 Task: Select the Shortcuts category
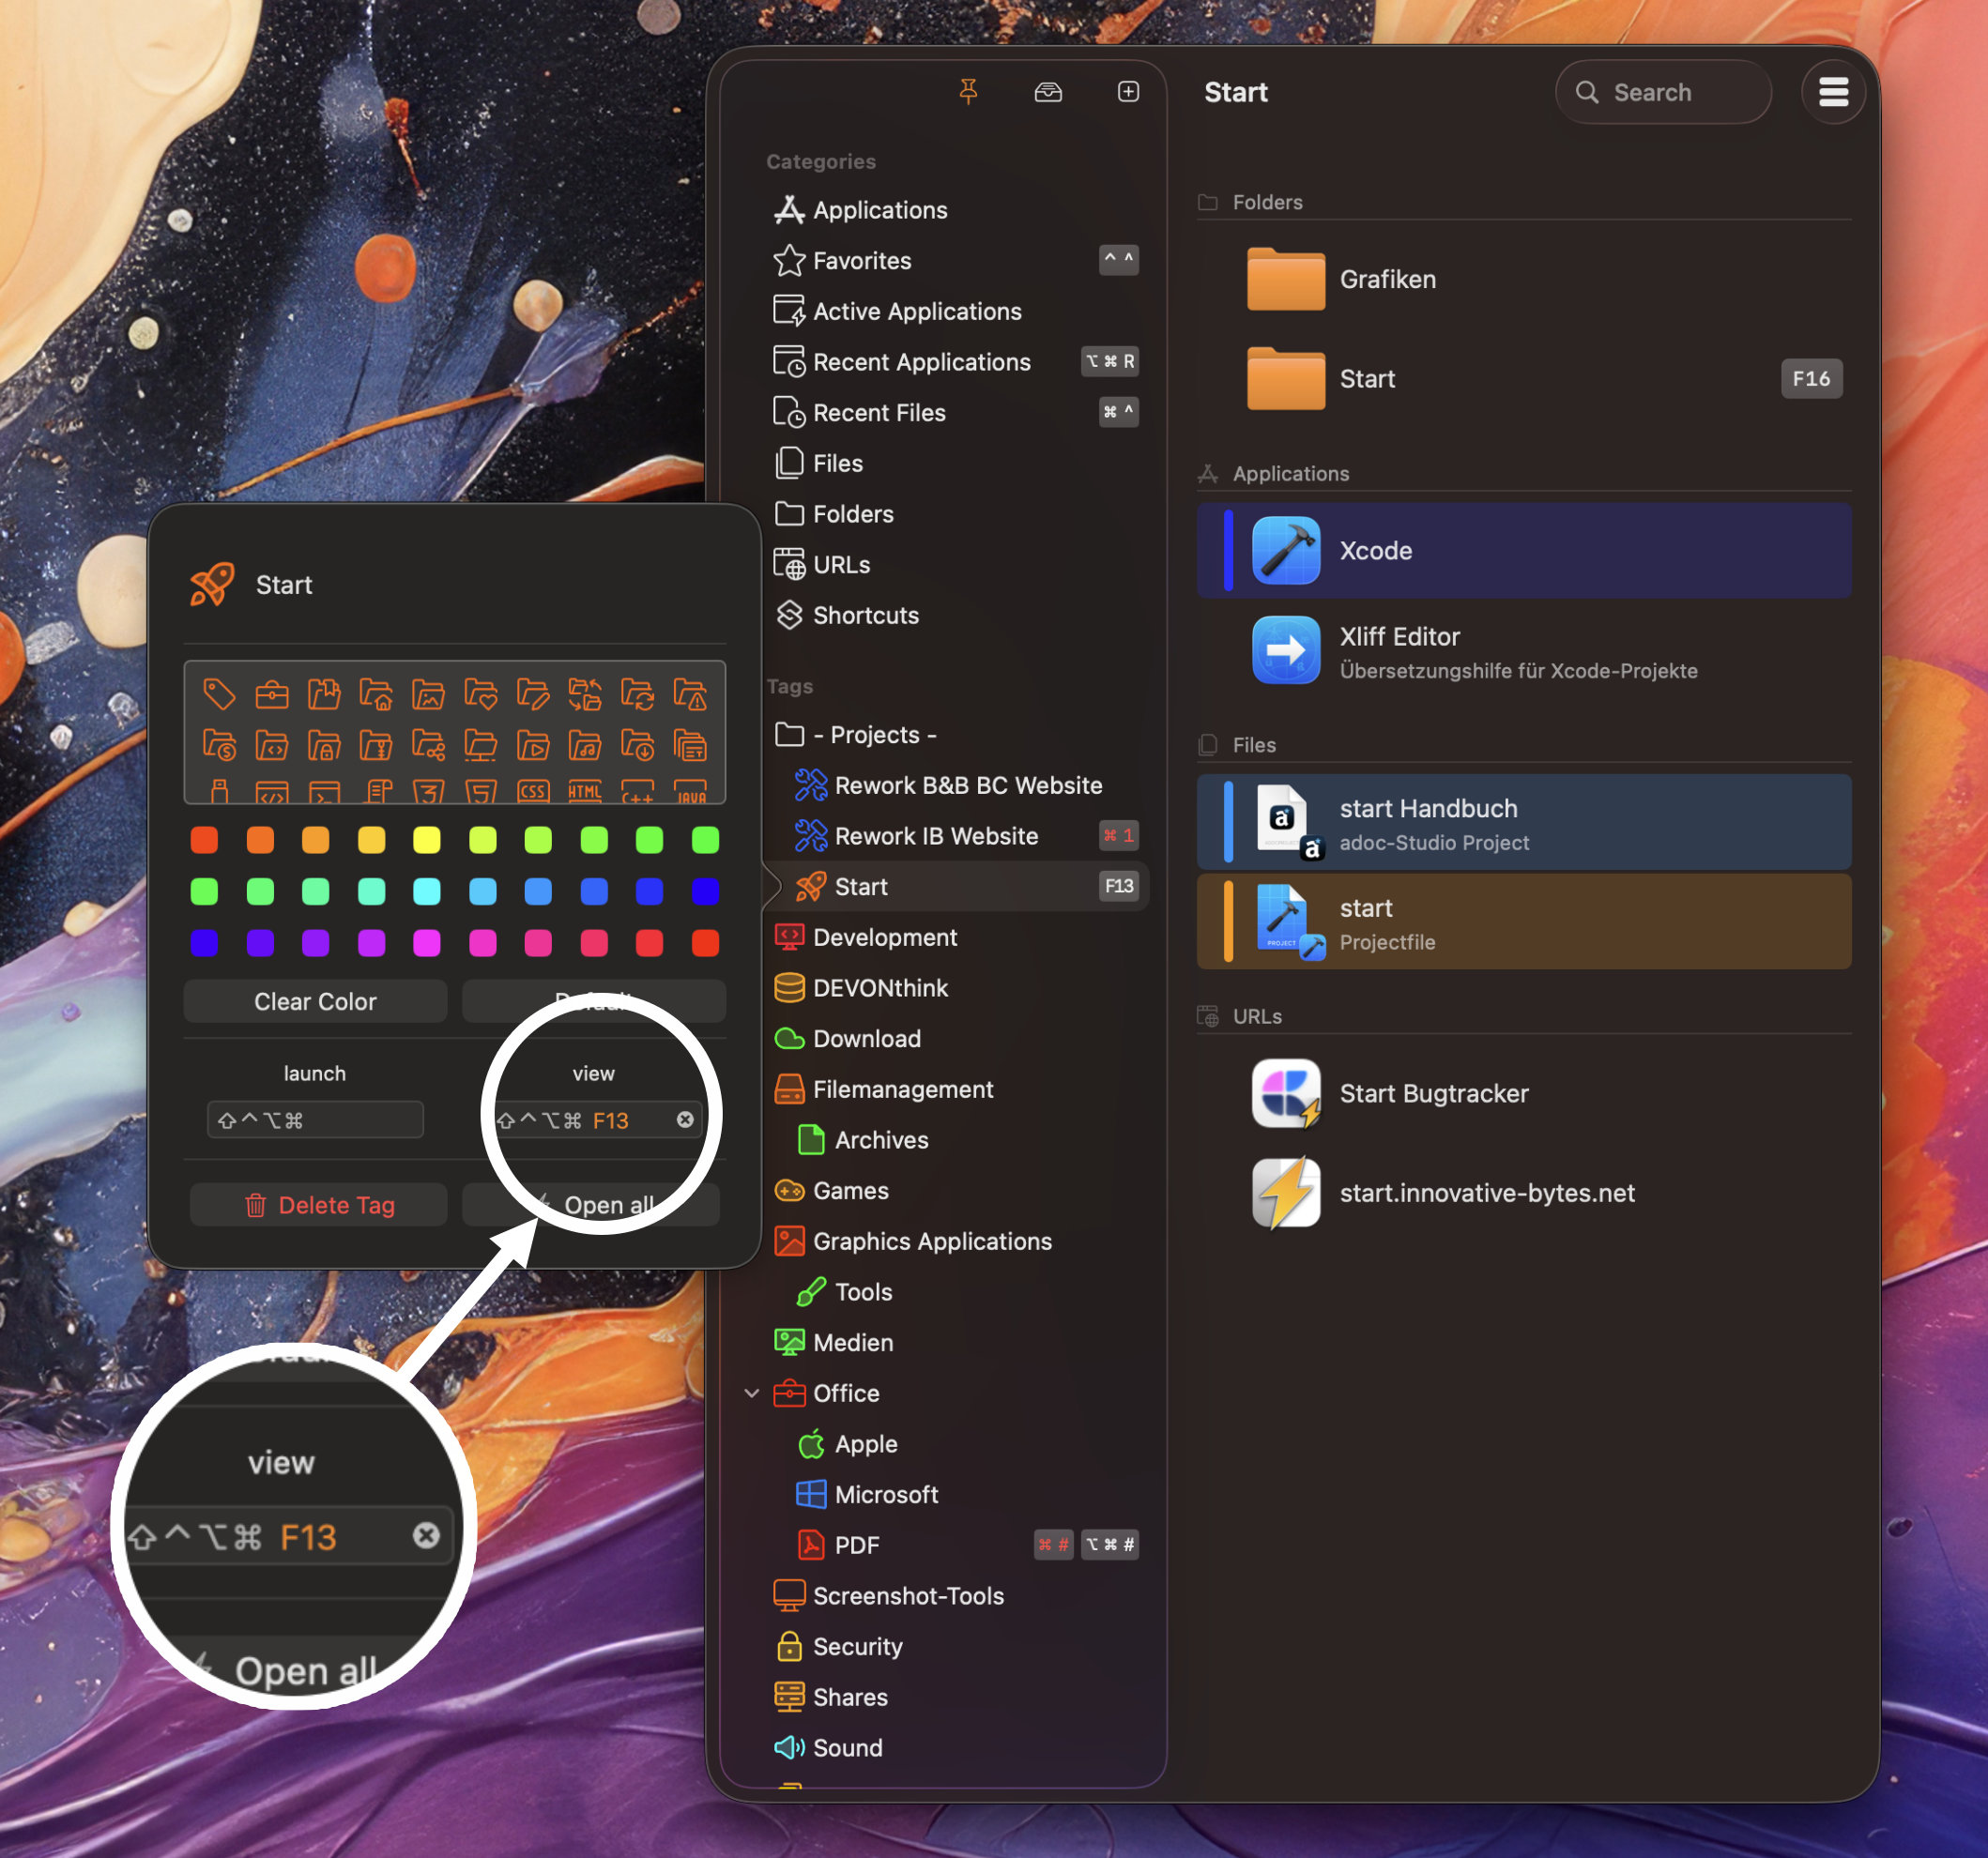(865, 615)
